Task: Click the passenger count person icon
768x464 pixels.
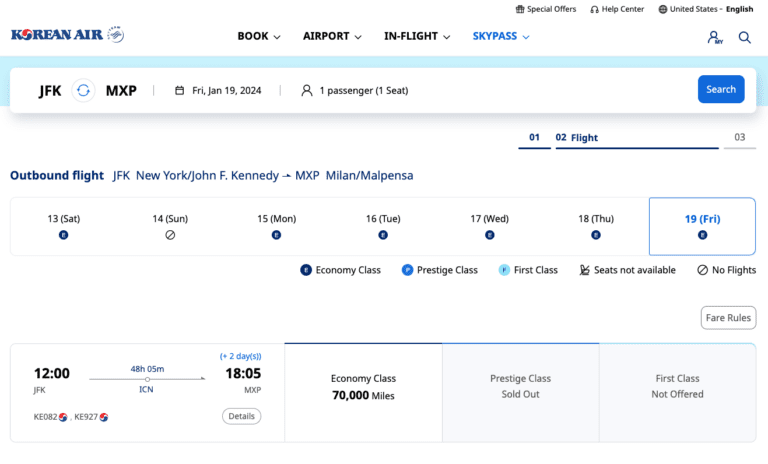Action: click(307, 90)
